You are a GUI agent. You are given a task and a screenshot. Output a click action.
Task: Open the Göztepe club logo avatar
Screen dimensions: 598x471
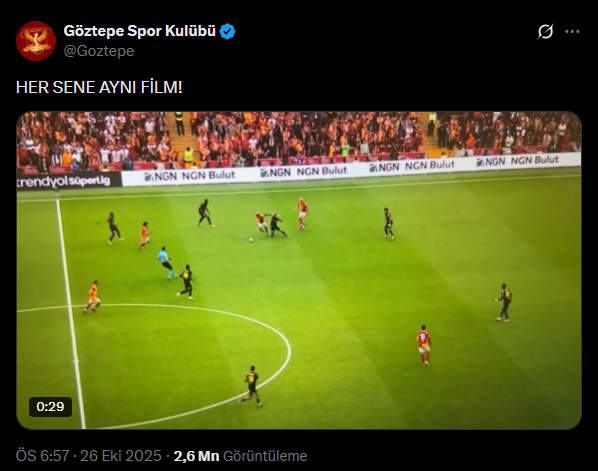tap(36, 41)
